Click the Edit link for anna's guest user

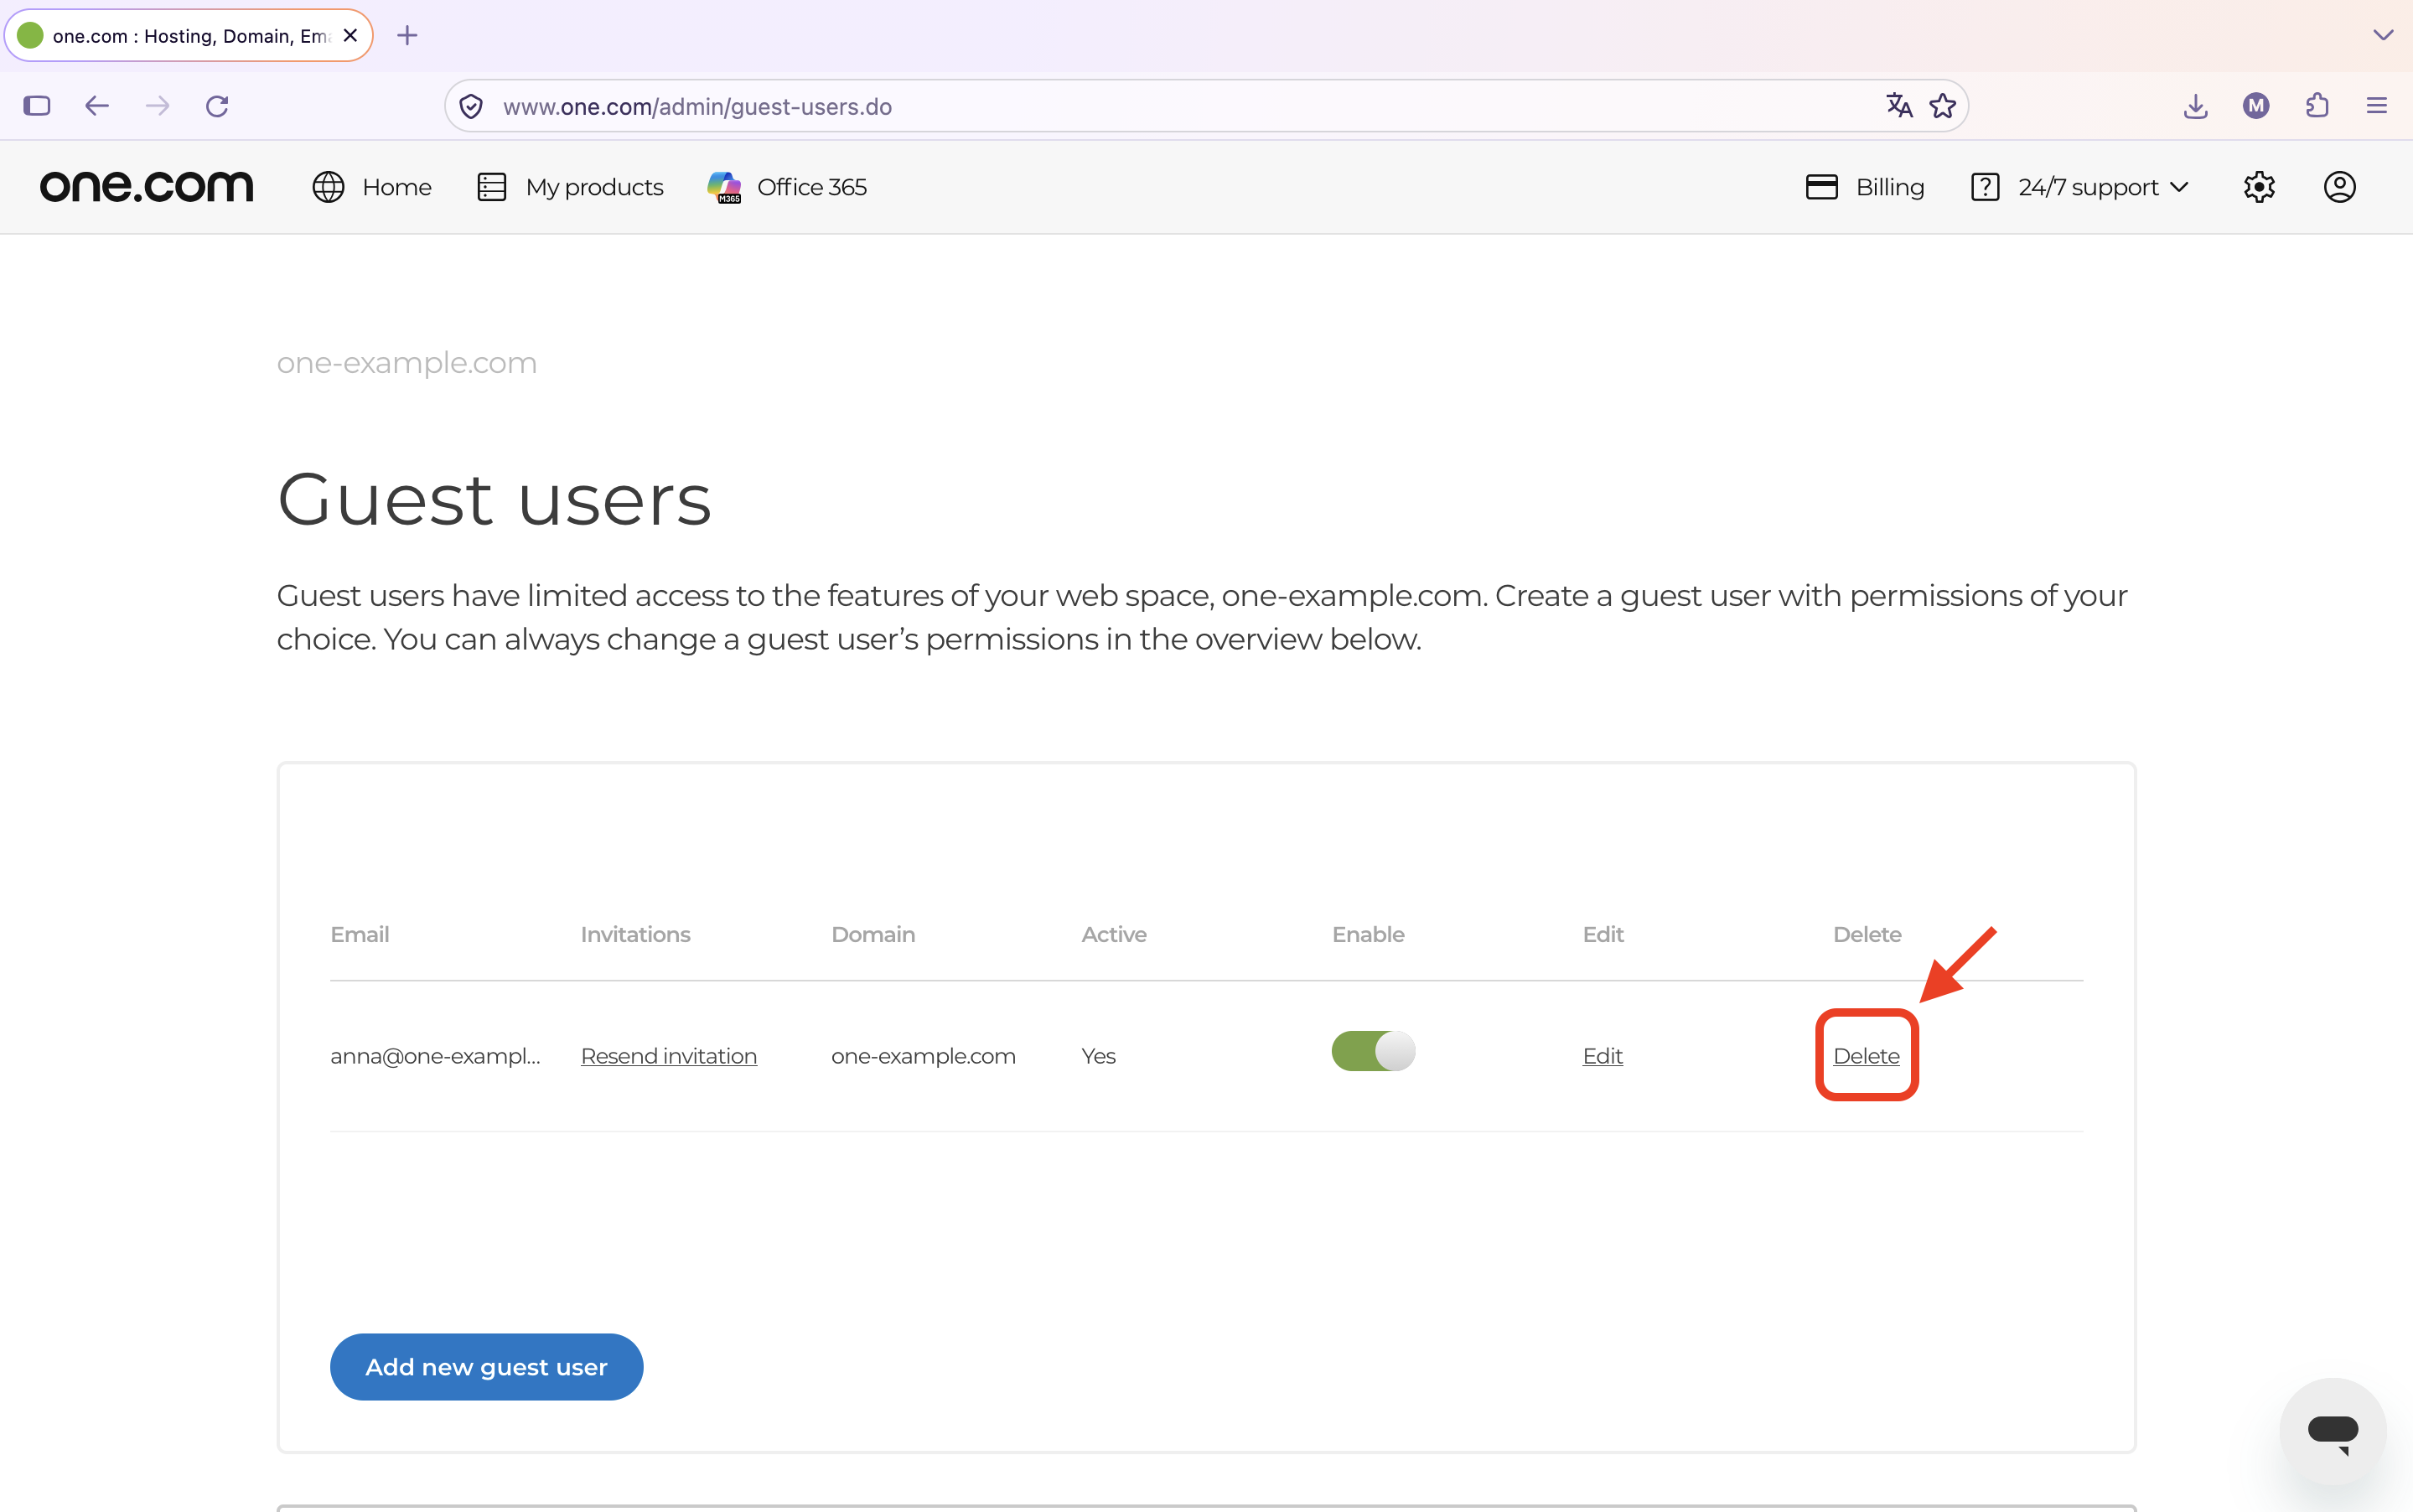coord(1602,1056)
